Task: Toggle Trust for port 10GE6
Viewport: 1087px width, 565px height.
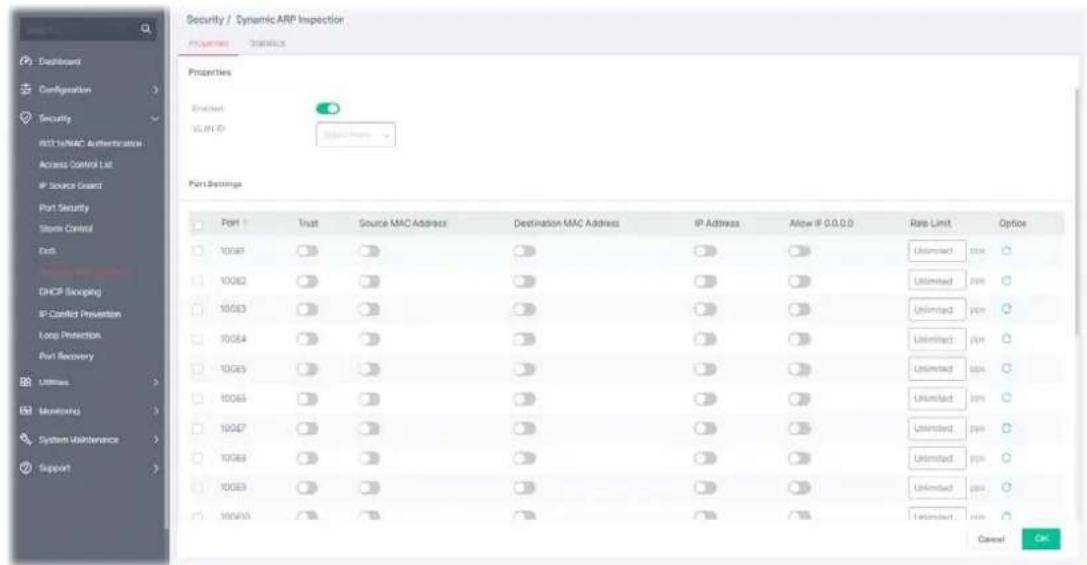Action: click(x=307, y=399)
